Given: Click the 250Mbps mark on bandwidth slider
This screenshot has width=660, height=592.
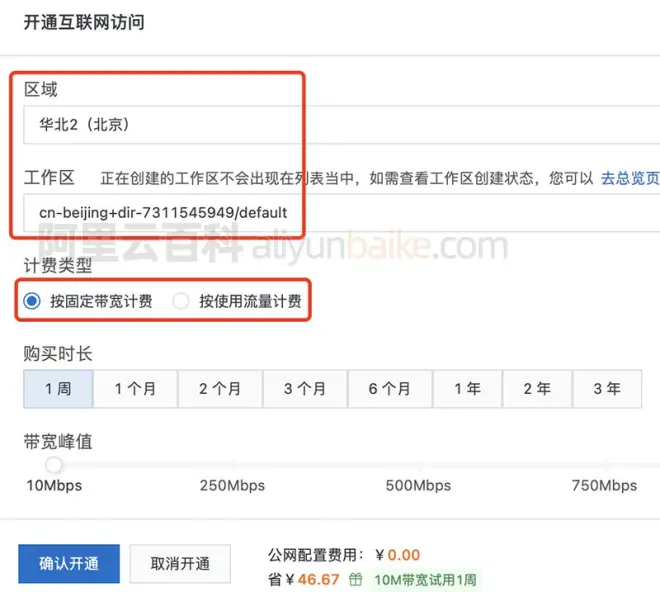Looking at the screenshot, I should coord(234,465).
